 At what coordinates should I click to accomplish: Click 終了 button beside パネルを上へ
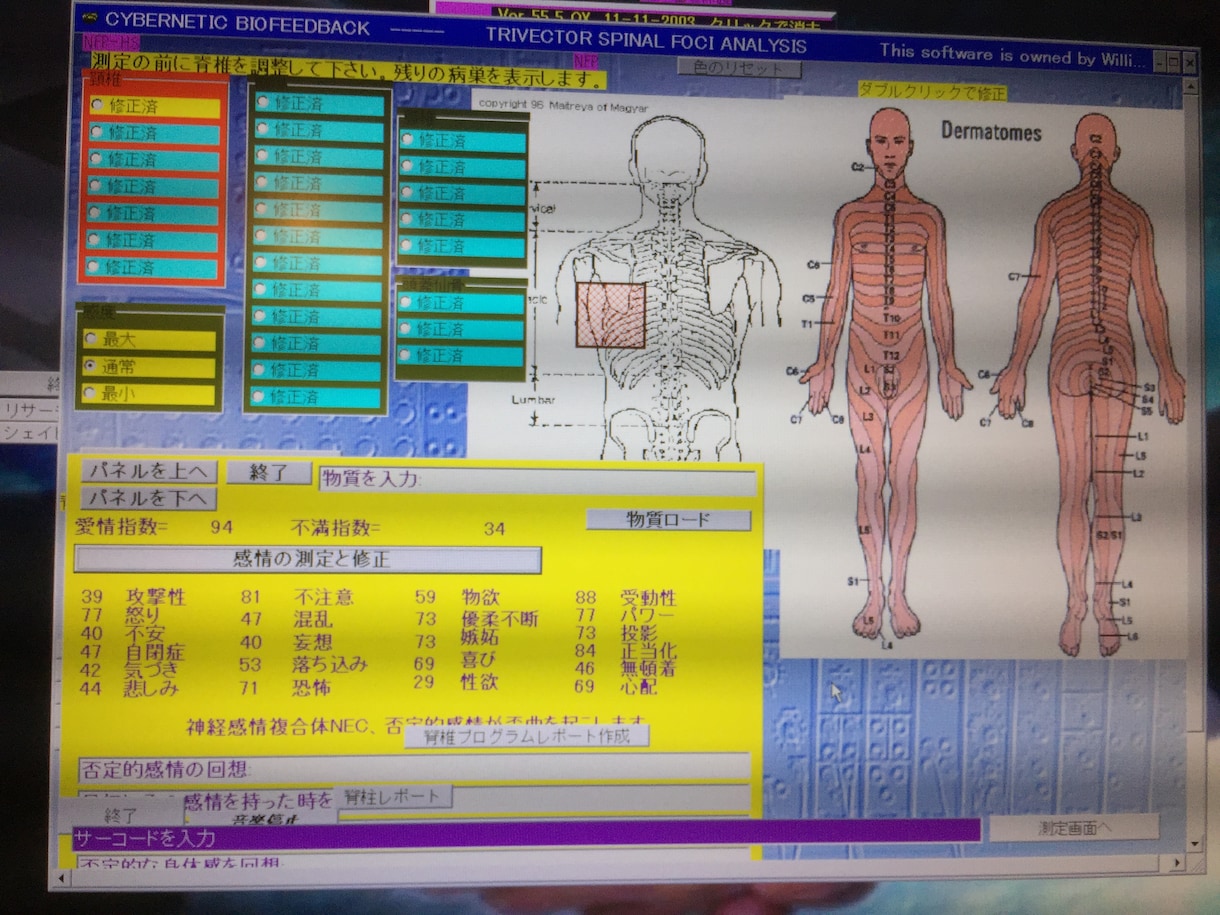tap(268, 473)
